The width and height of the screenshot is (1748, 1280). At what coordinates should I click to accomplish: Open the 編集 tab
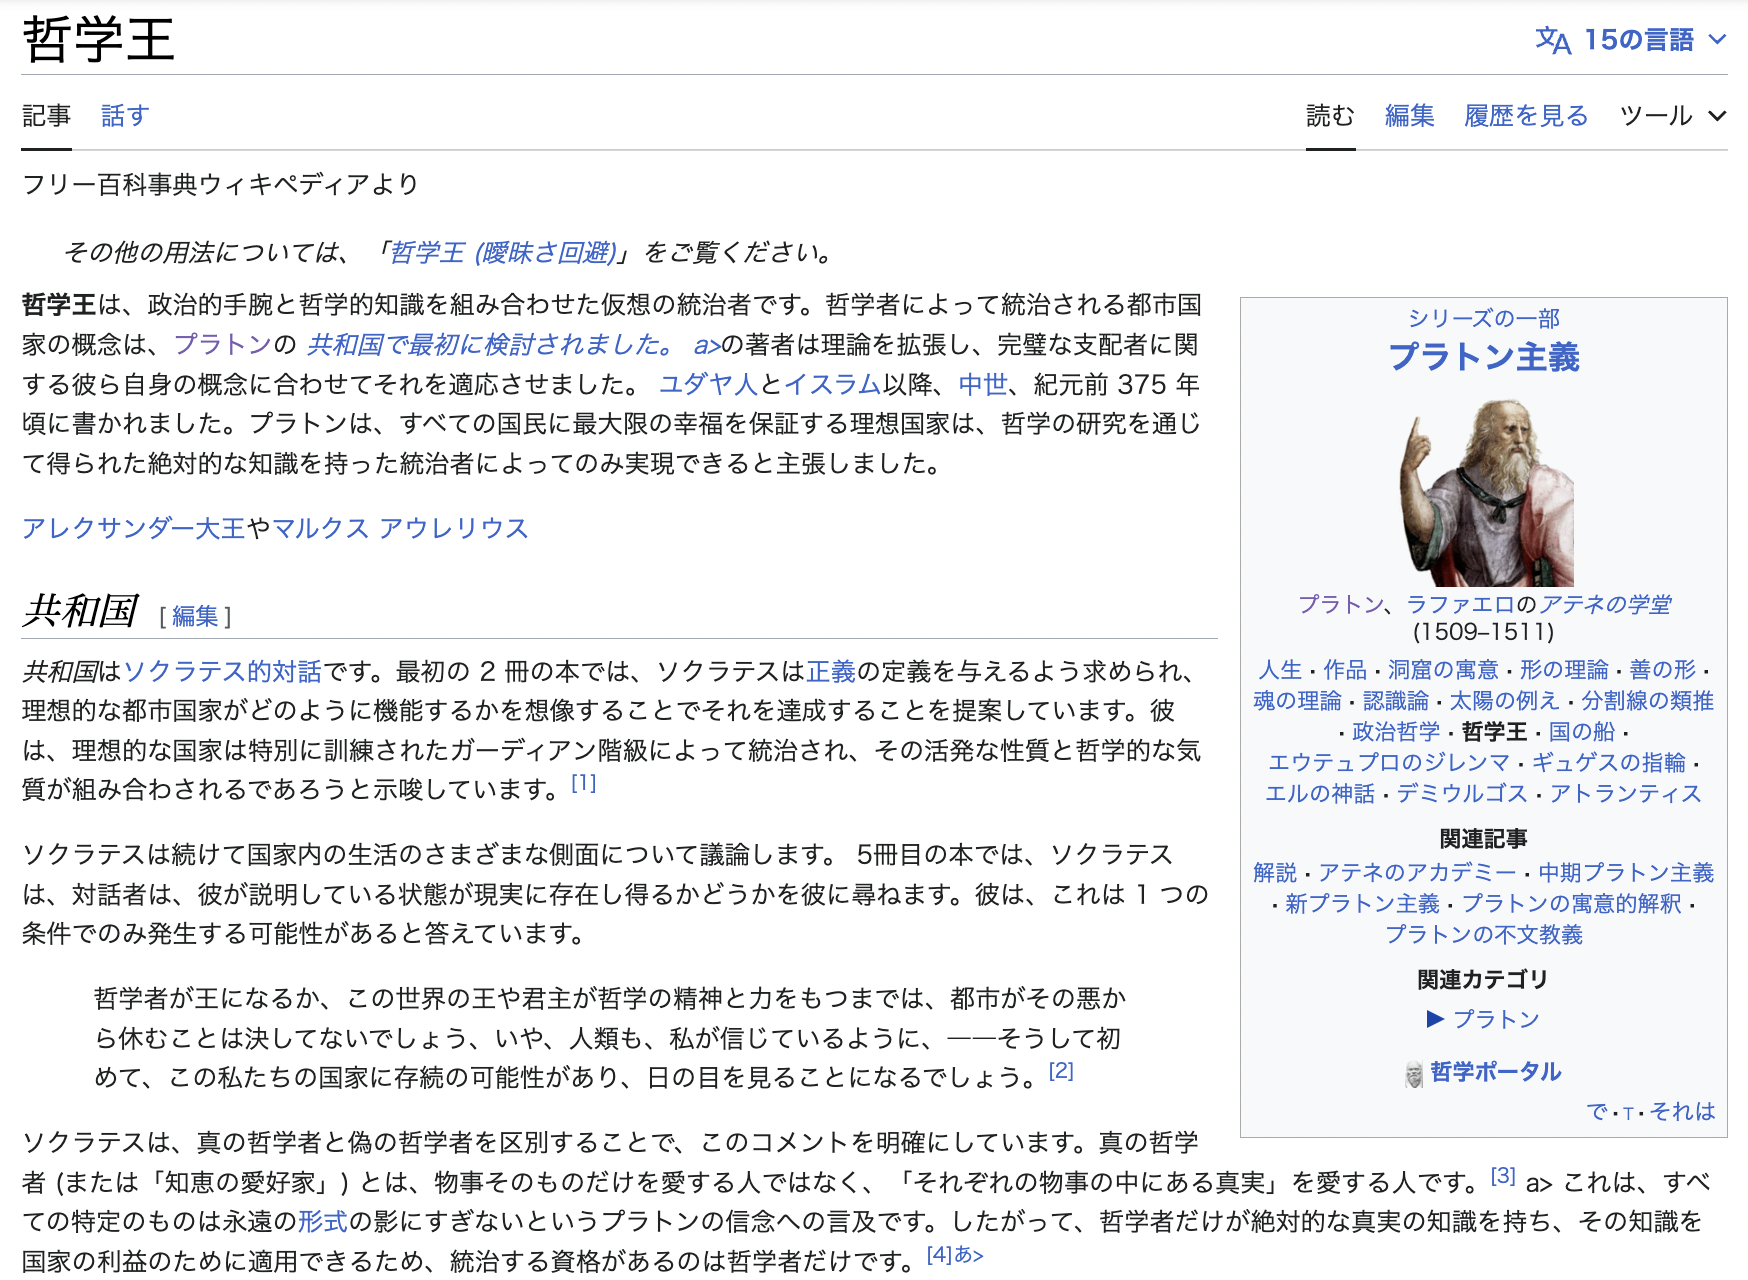coord(1409,116)
